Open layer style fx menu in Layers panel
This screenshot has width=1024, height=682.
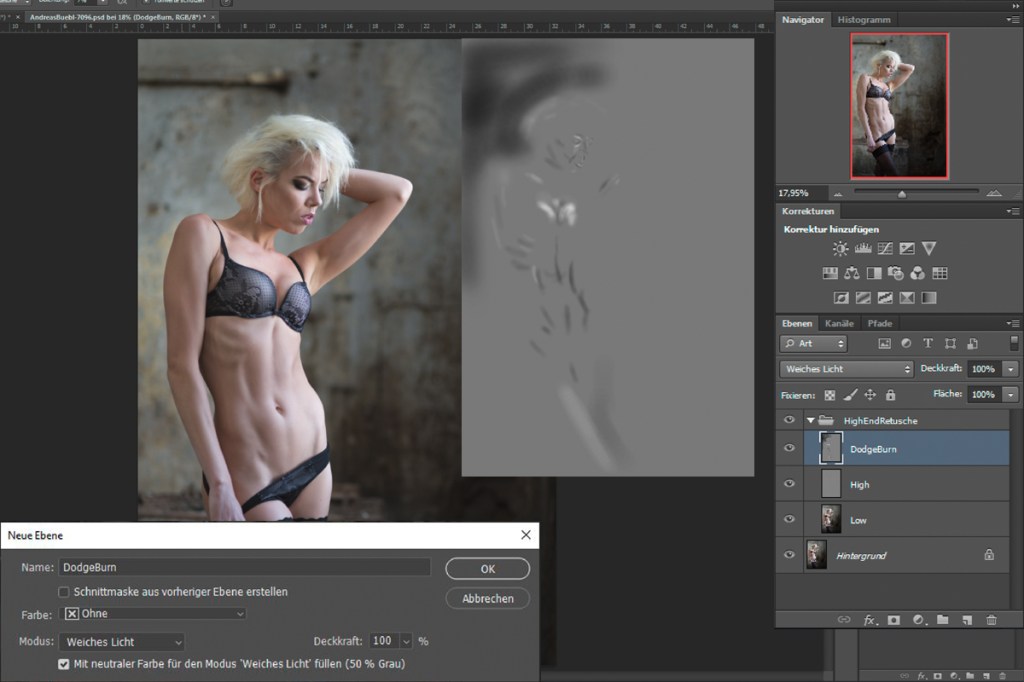[x=870, y=620]
